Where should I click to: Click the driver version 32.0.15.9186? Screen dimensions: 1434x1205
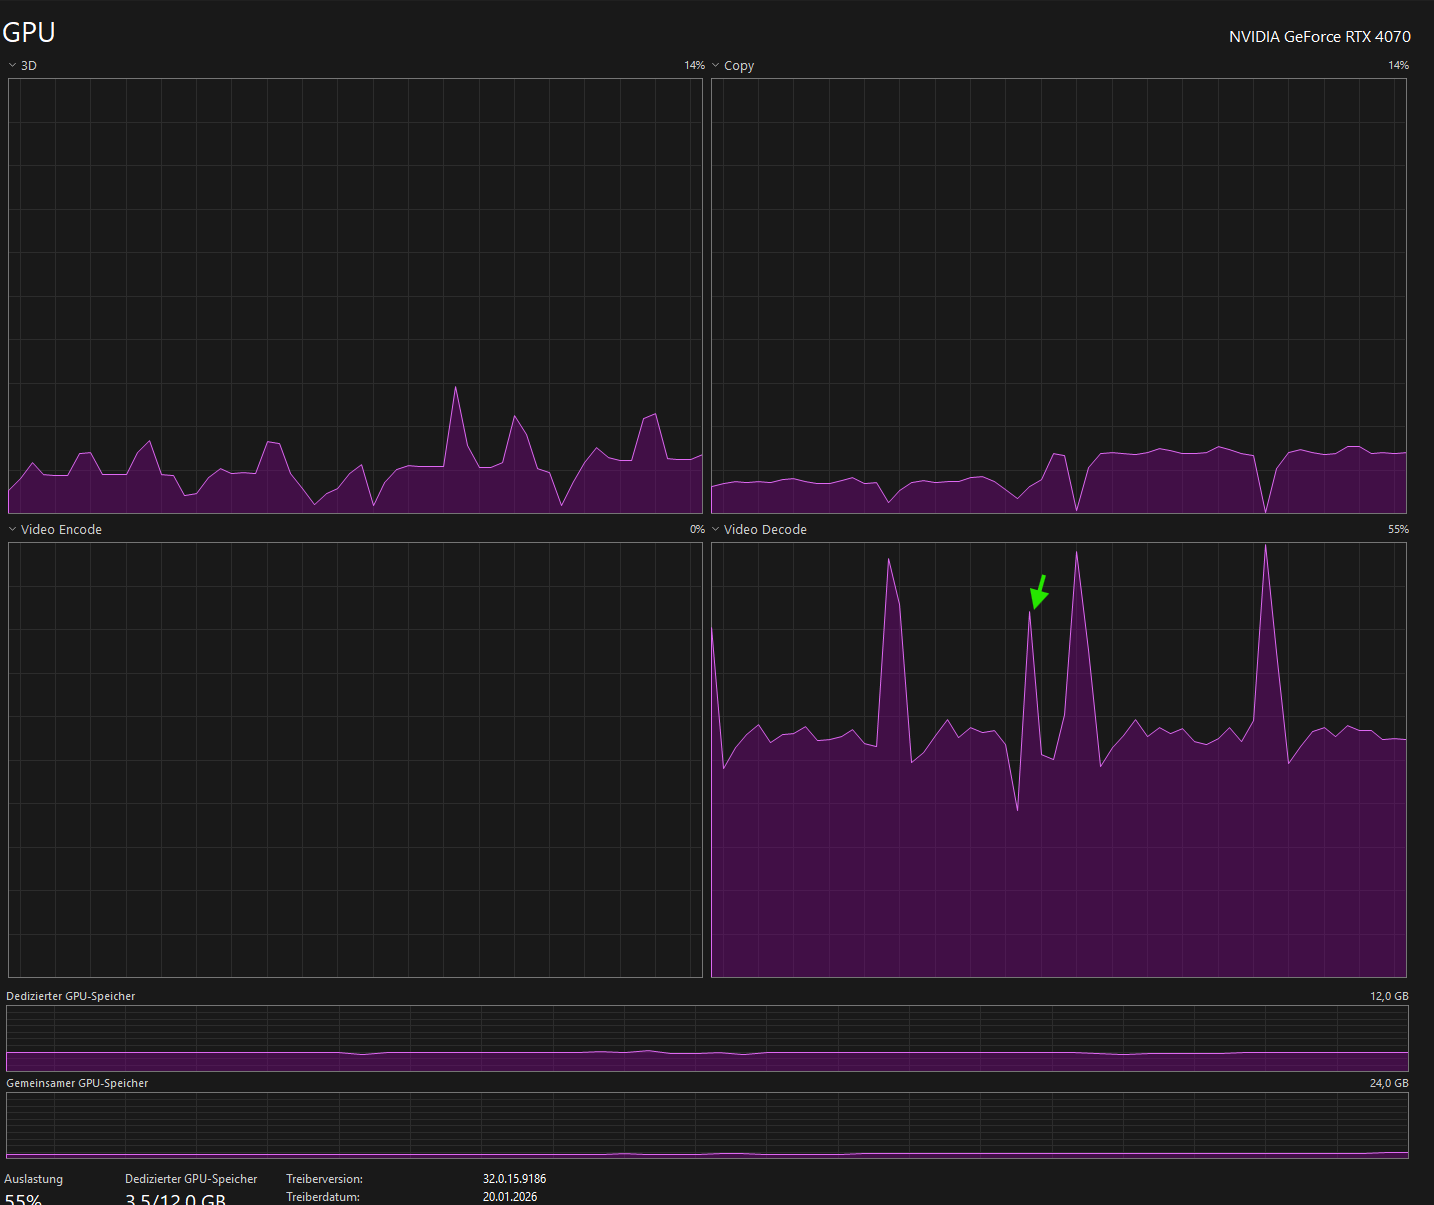(514, 1179)
